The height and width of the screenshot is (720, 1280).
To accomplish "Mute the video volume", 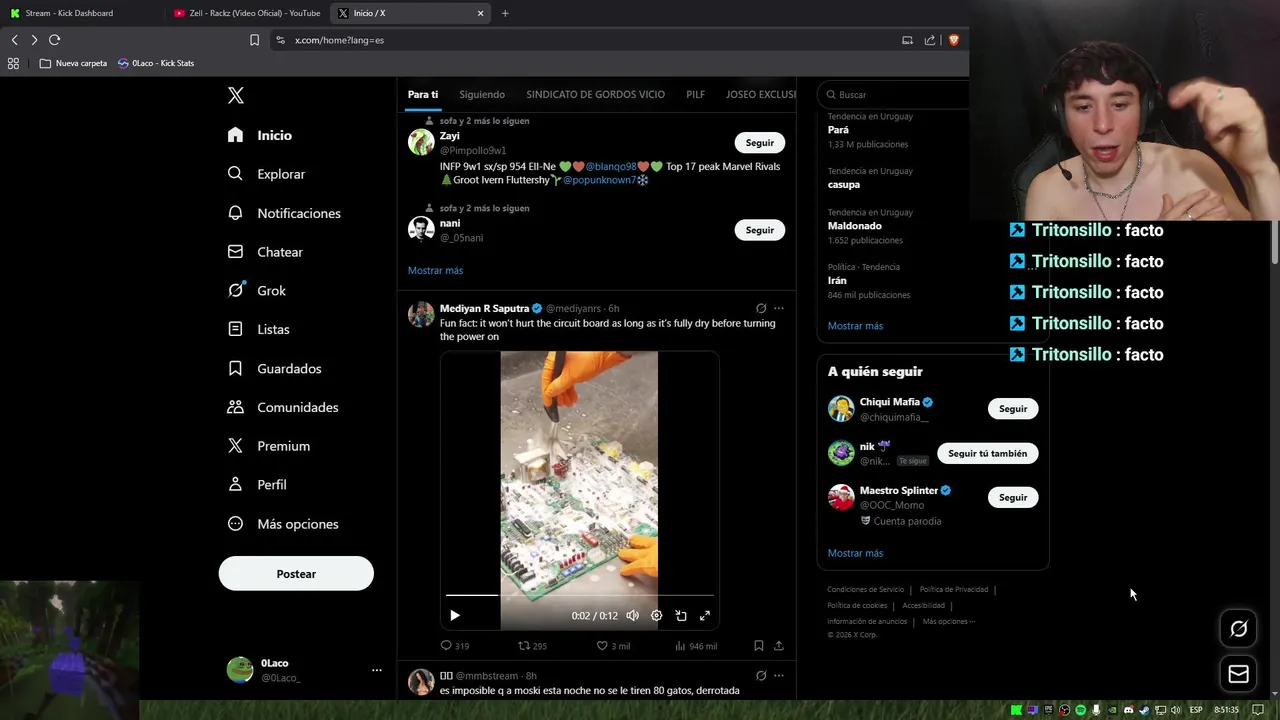I will coord(632,616).
